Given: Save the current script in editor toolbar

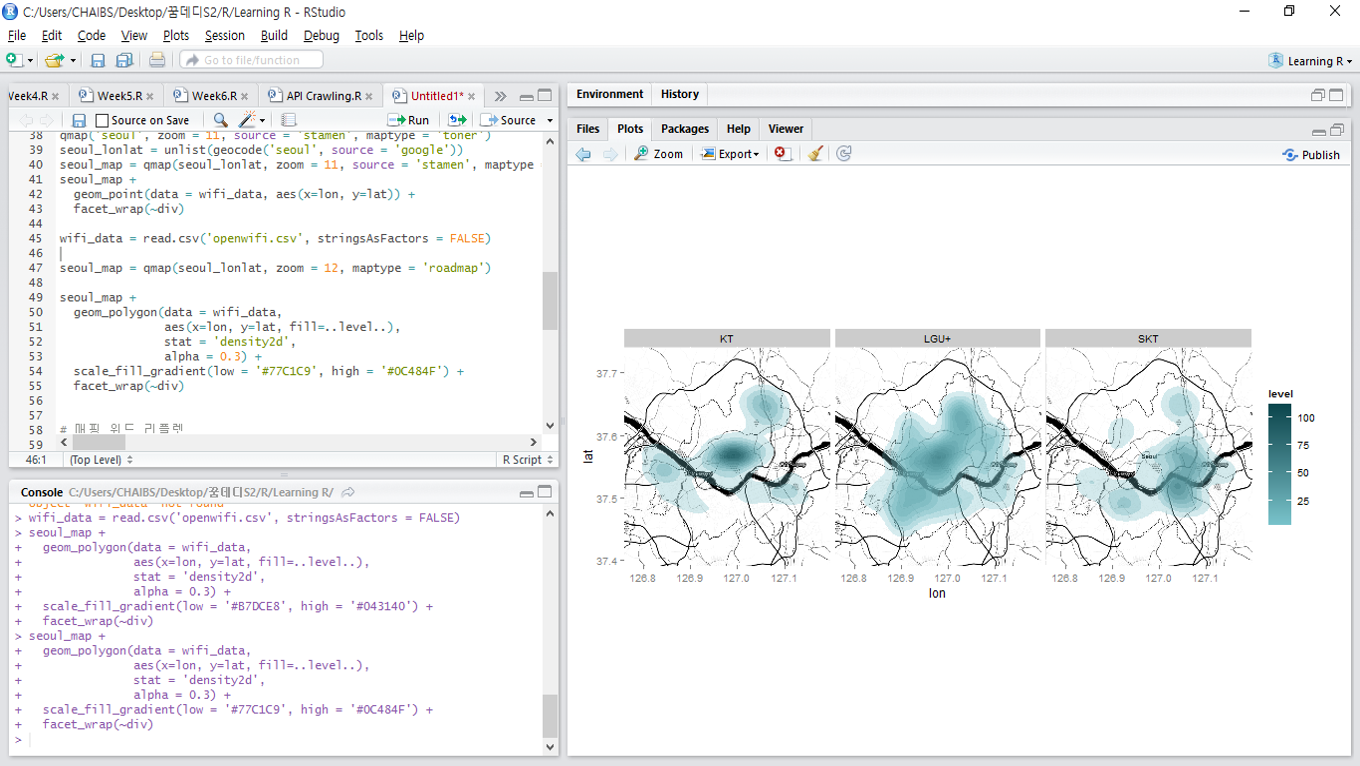Looking at the screenshot, I should tap(79, 120).
